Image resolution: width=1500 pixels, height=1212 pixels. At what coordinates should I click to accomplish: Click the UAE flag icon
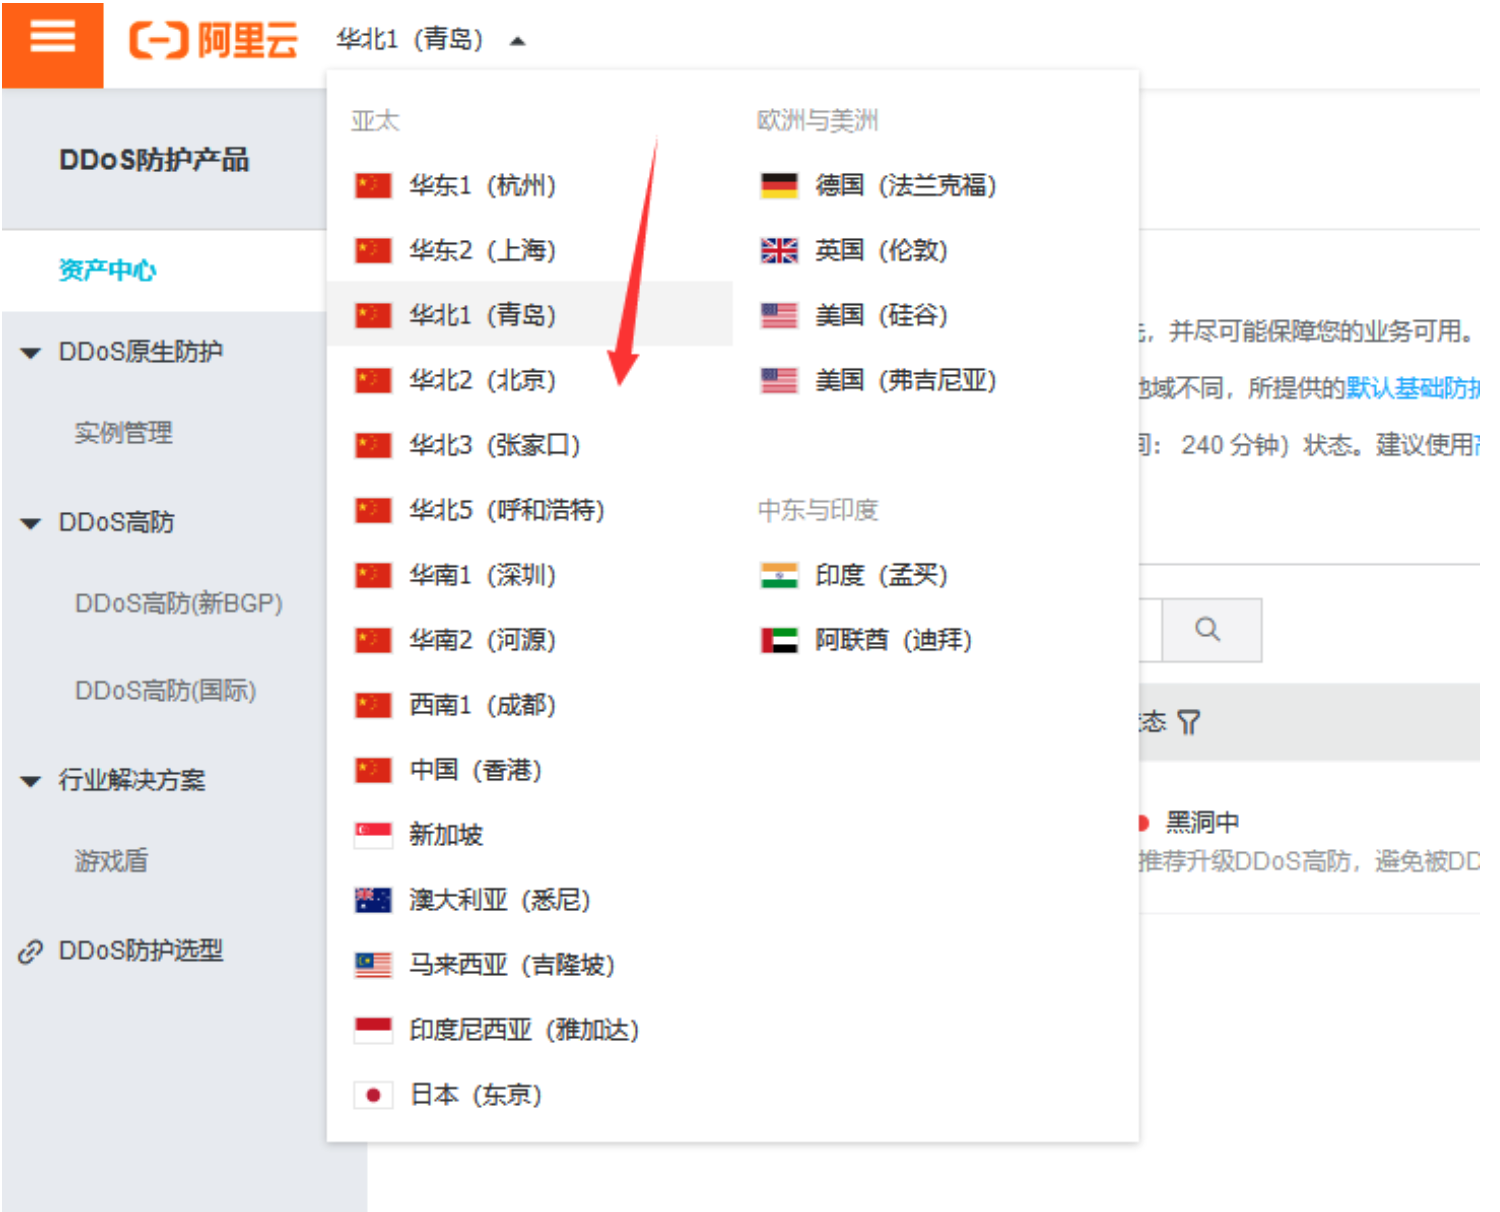click(779, 641)
